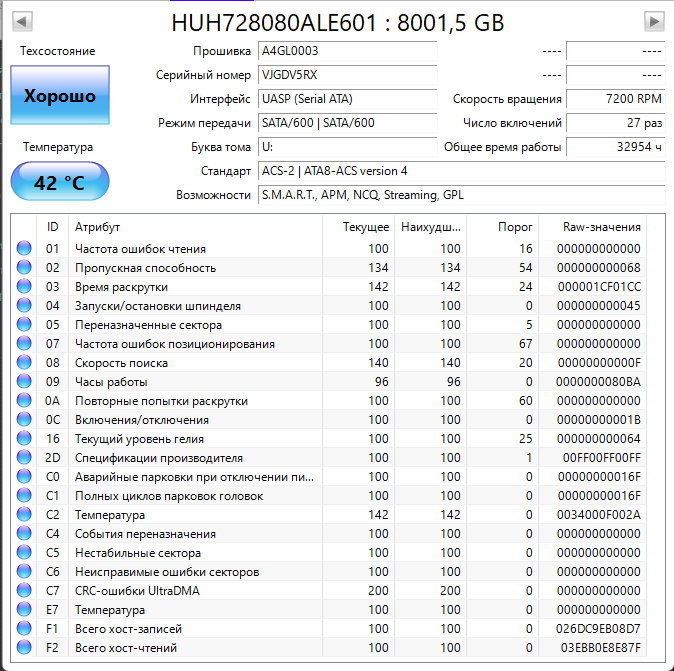
Task: Click status orb for attribute F1
Action: pos(24,628)
